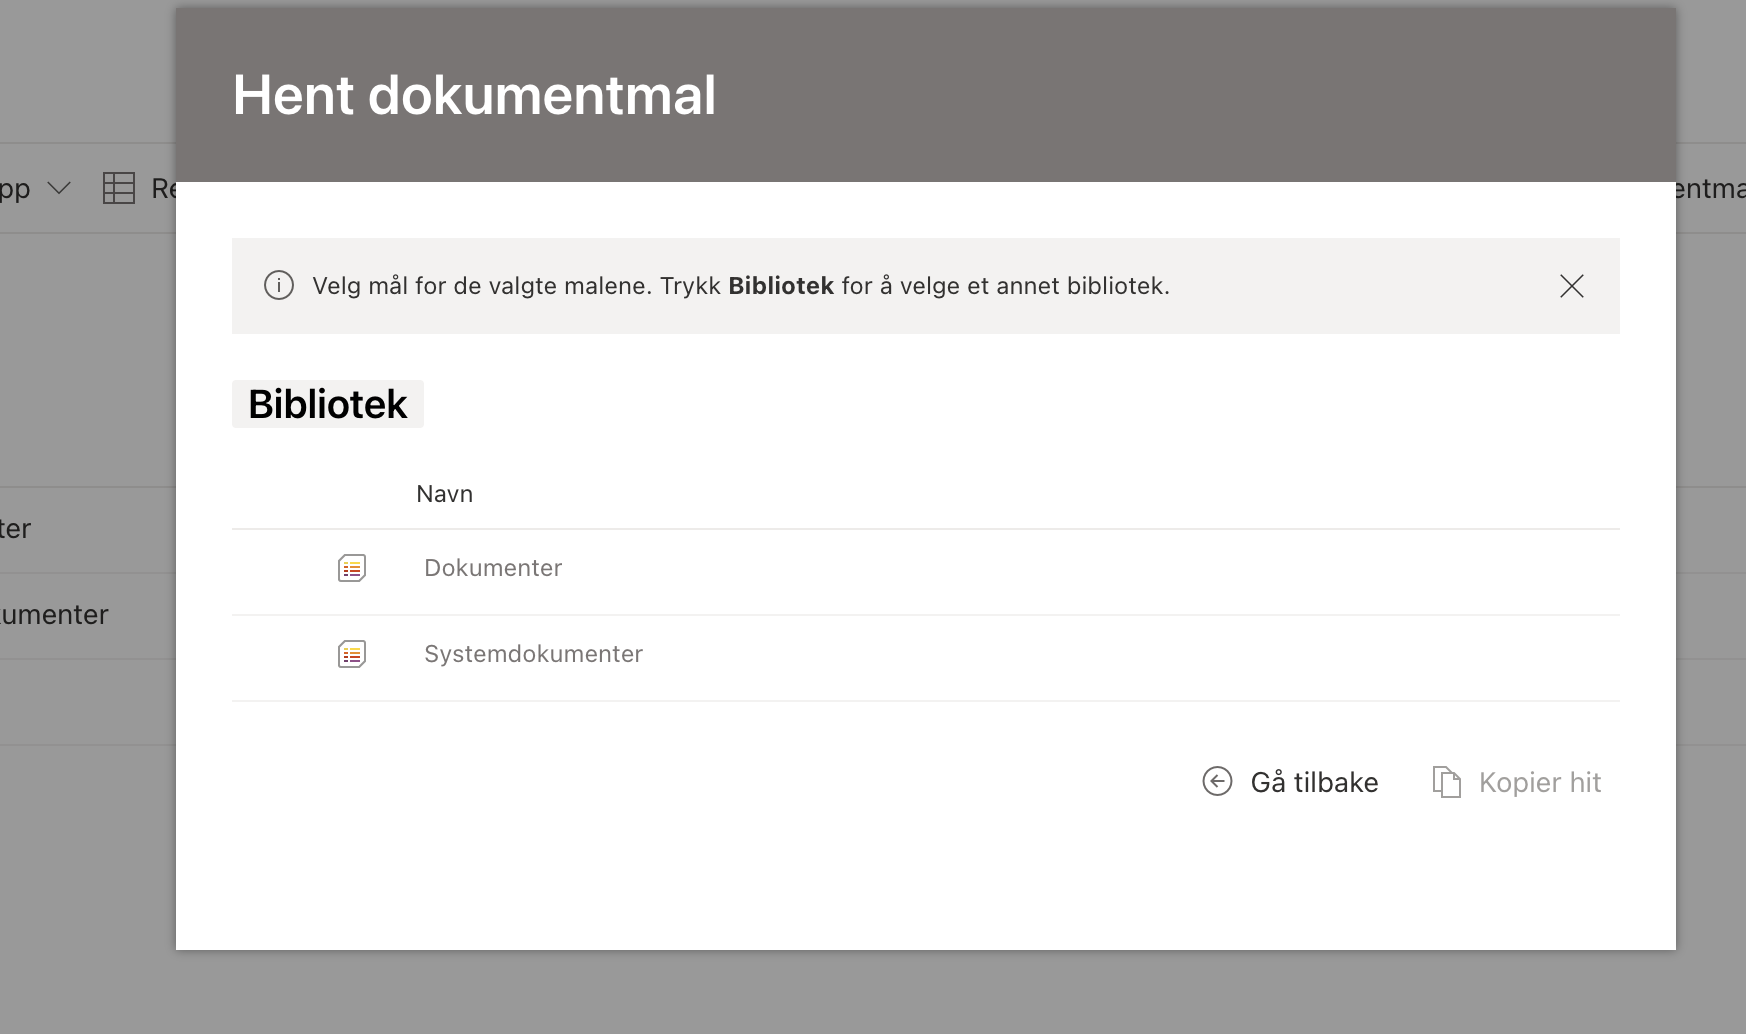1746x1034 pixels.
Task: Click the info circle icon in the message
Action: [279, 286]
